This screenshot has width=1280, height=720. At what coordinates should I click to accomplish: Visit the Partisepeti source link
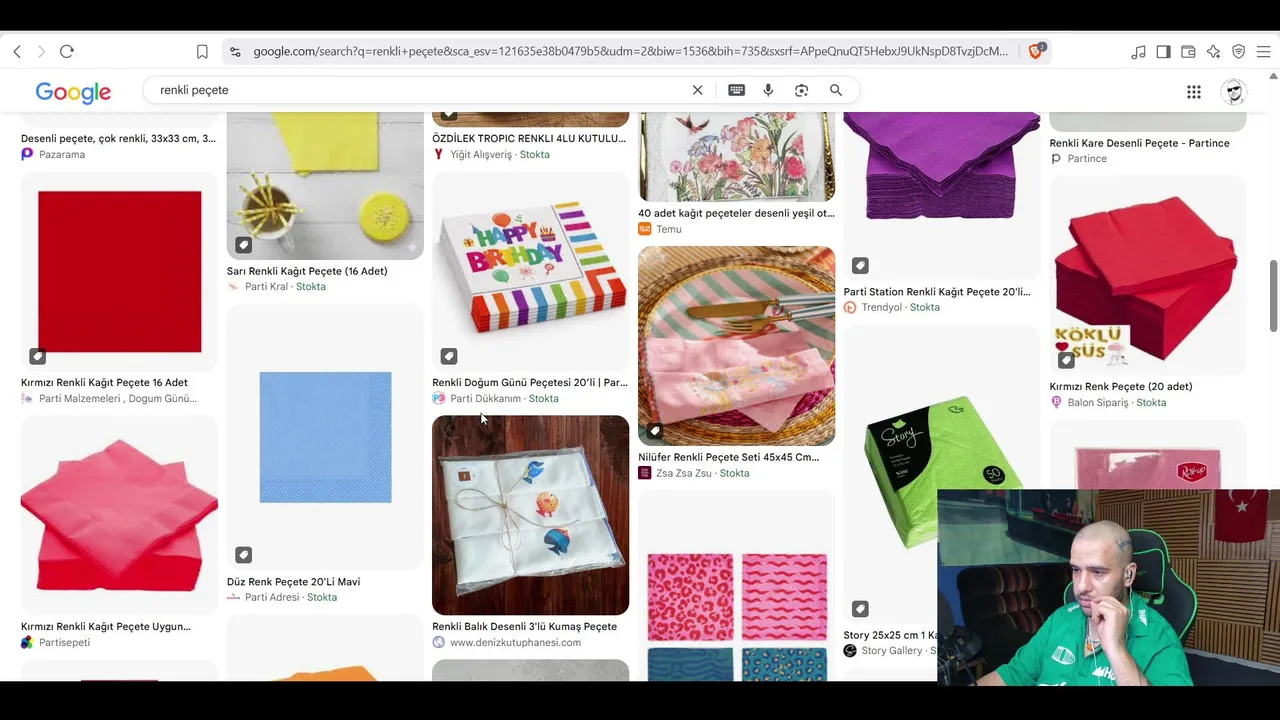coord(64,642)
